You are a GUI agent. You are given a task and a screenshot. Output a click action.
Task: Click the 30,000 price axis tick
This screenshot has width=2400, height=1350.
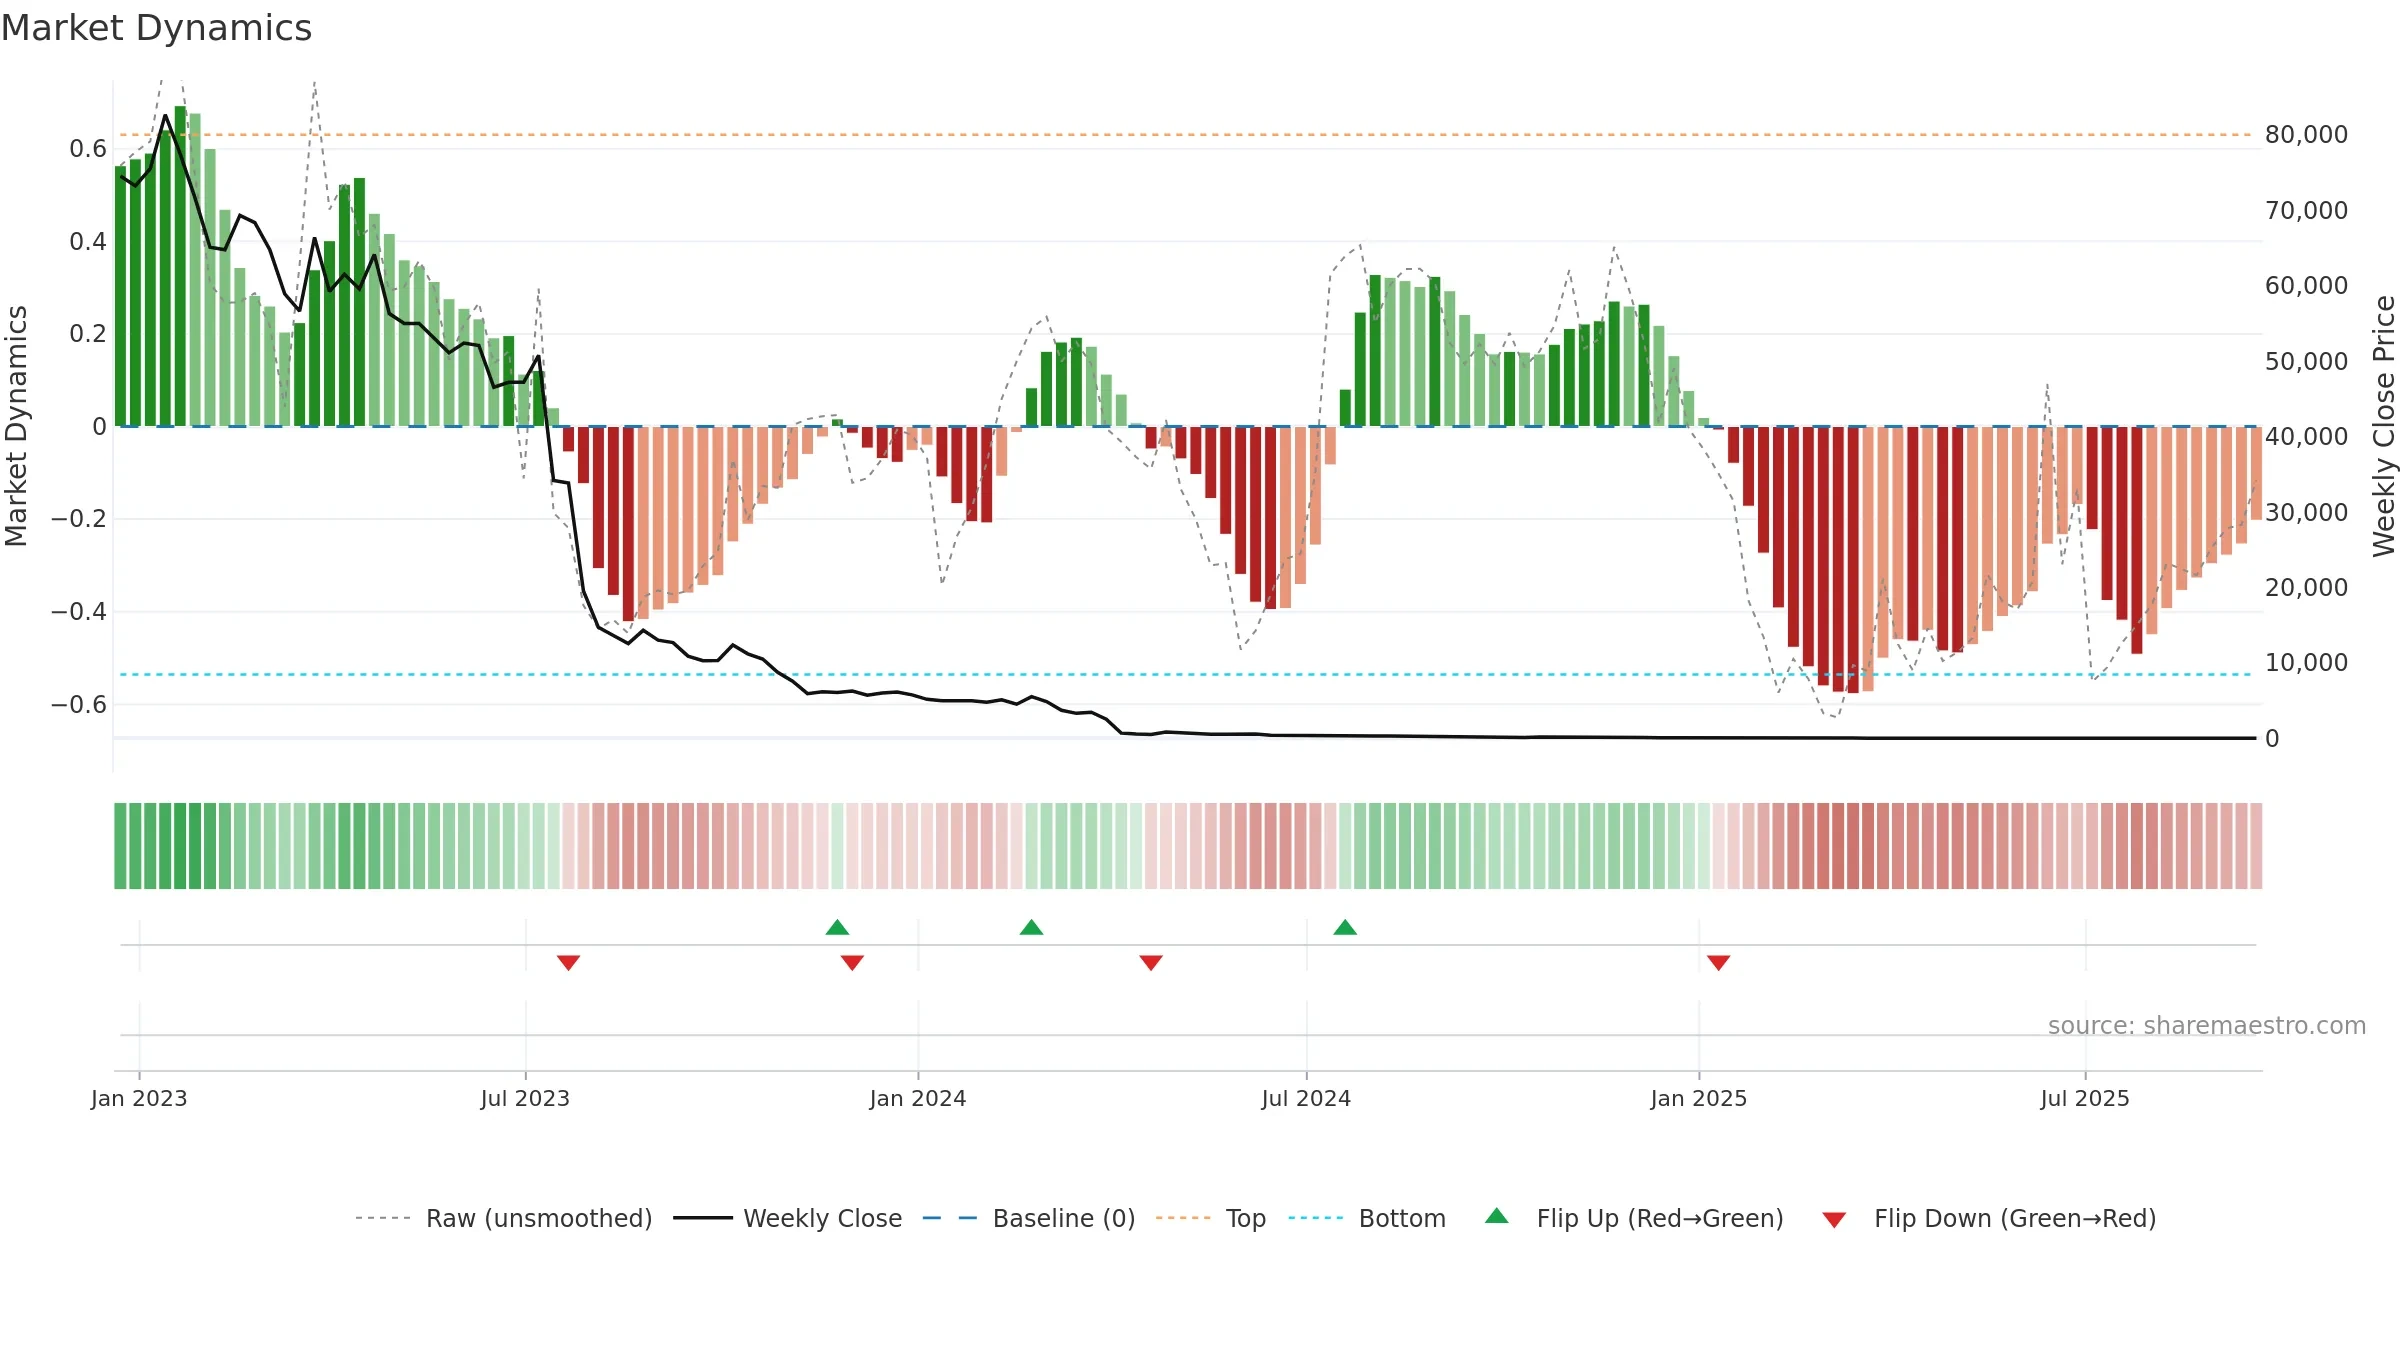pyautogui.click(x=2306, y=512)
